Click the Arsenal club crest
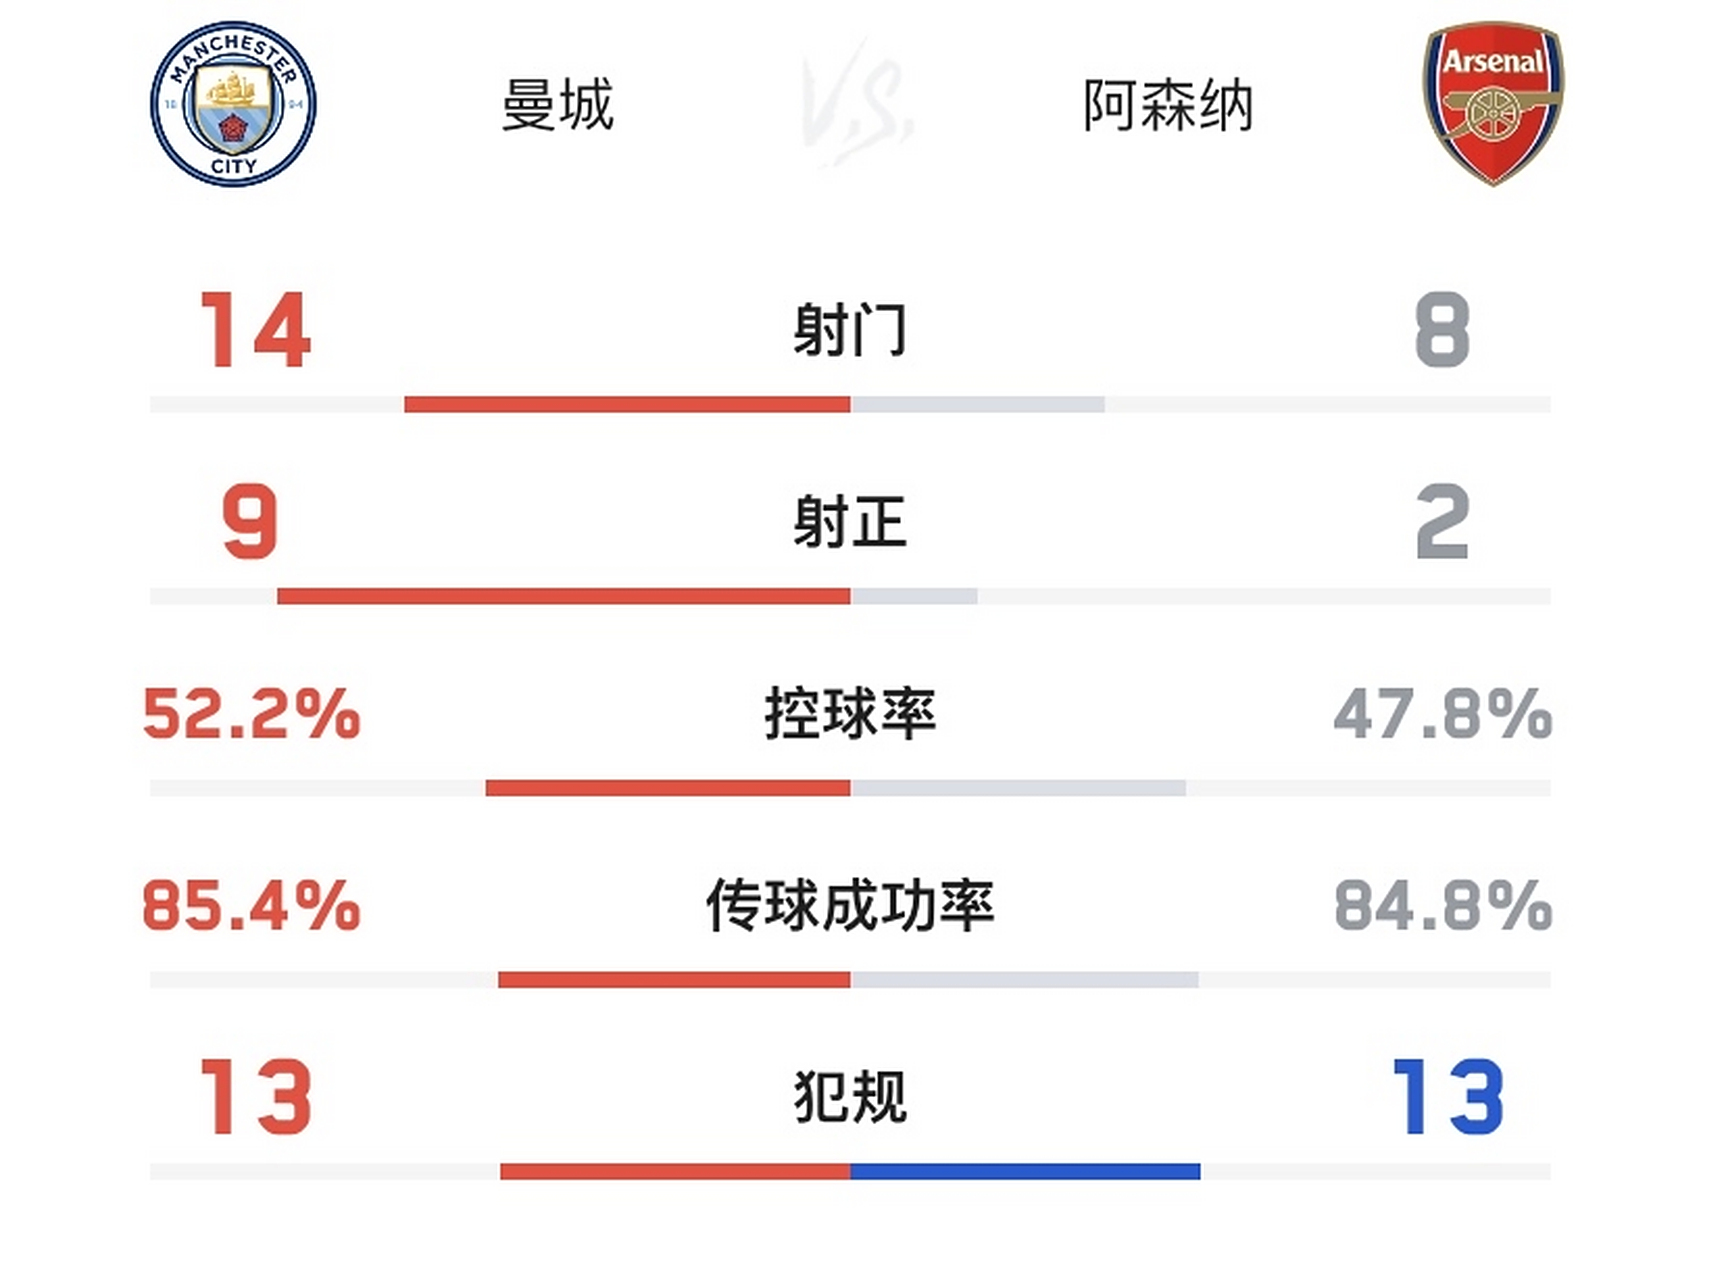 [1493, 103]
